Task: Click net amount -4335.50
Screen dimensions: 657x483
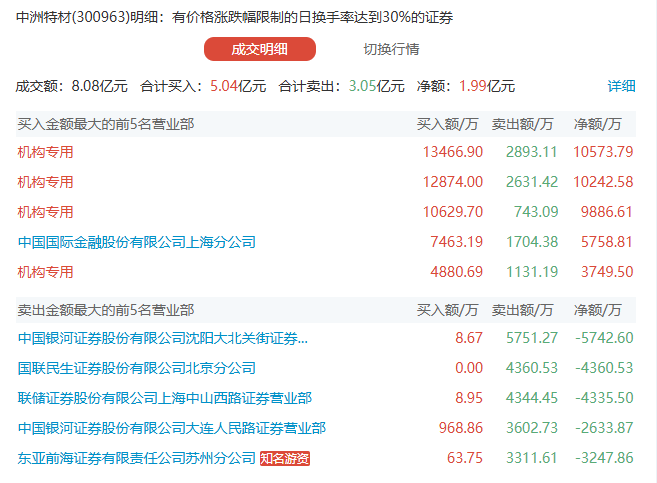Action: 604,398
